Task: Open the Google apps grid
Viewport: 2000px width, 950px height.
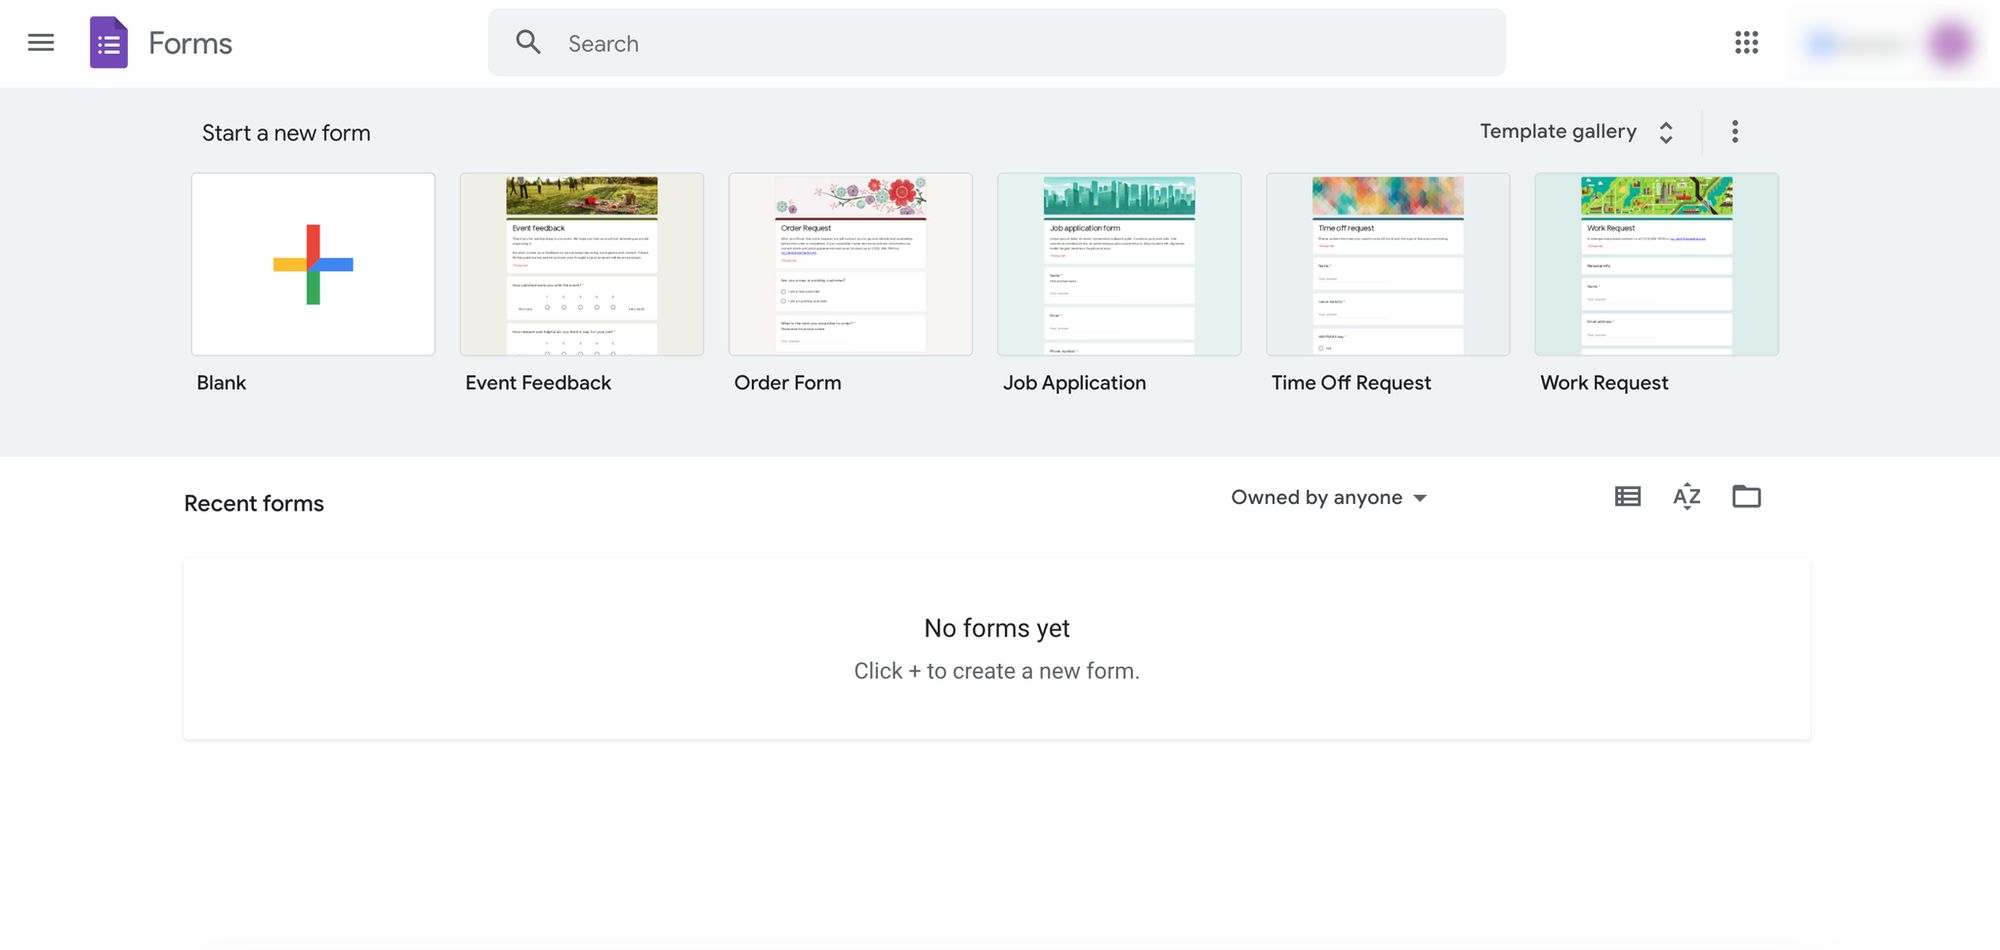Action: click(x=1746, y=42)
